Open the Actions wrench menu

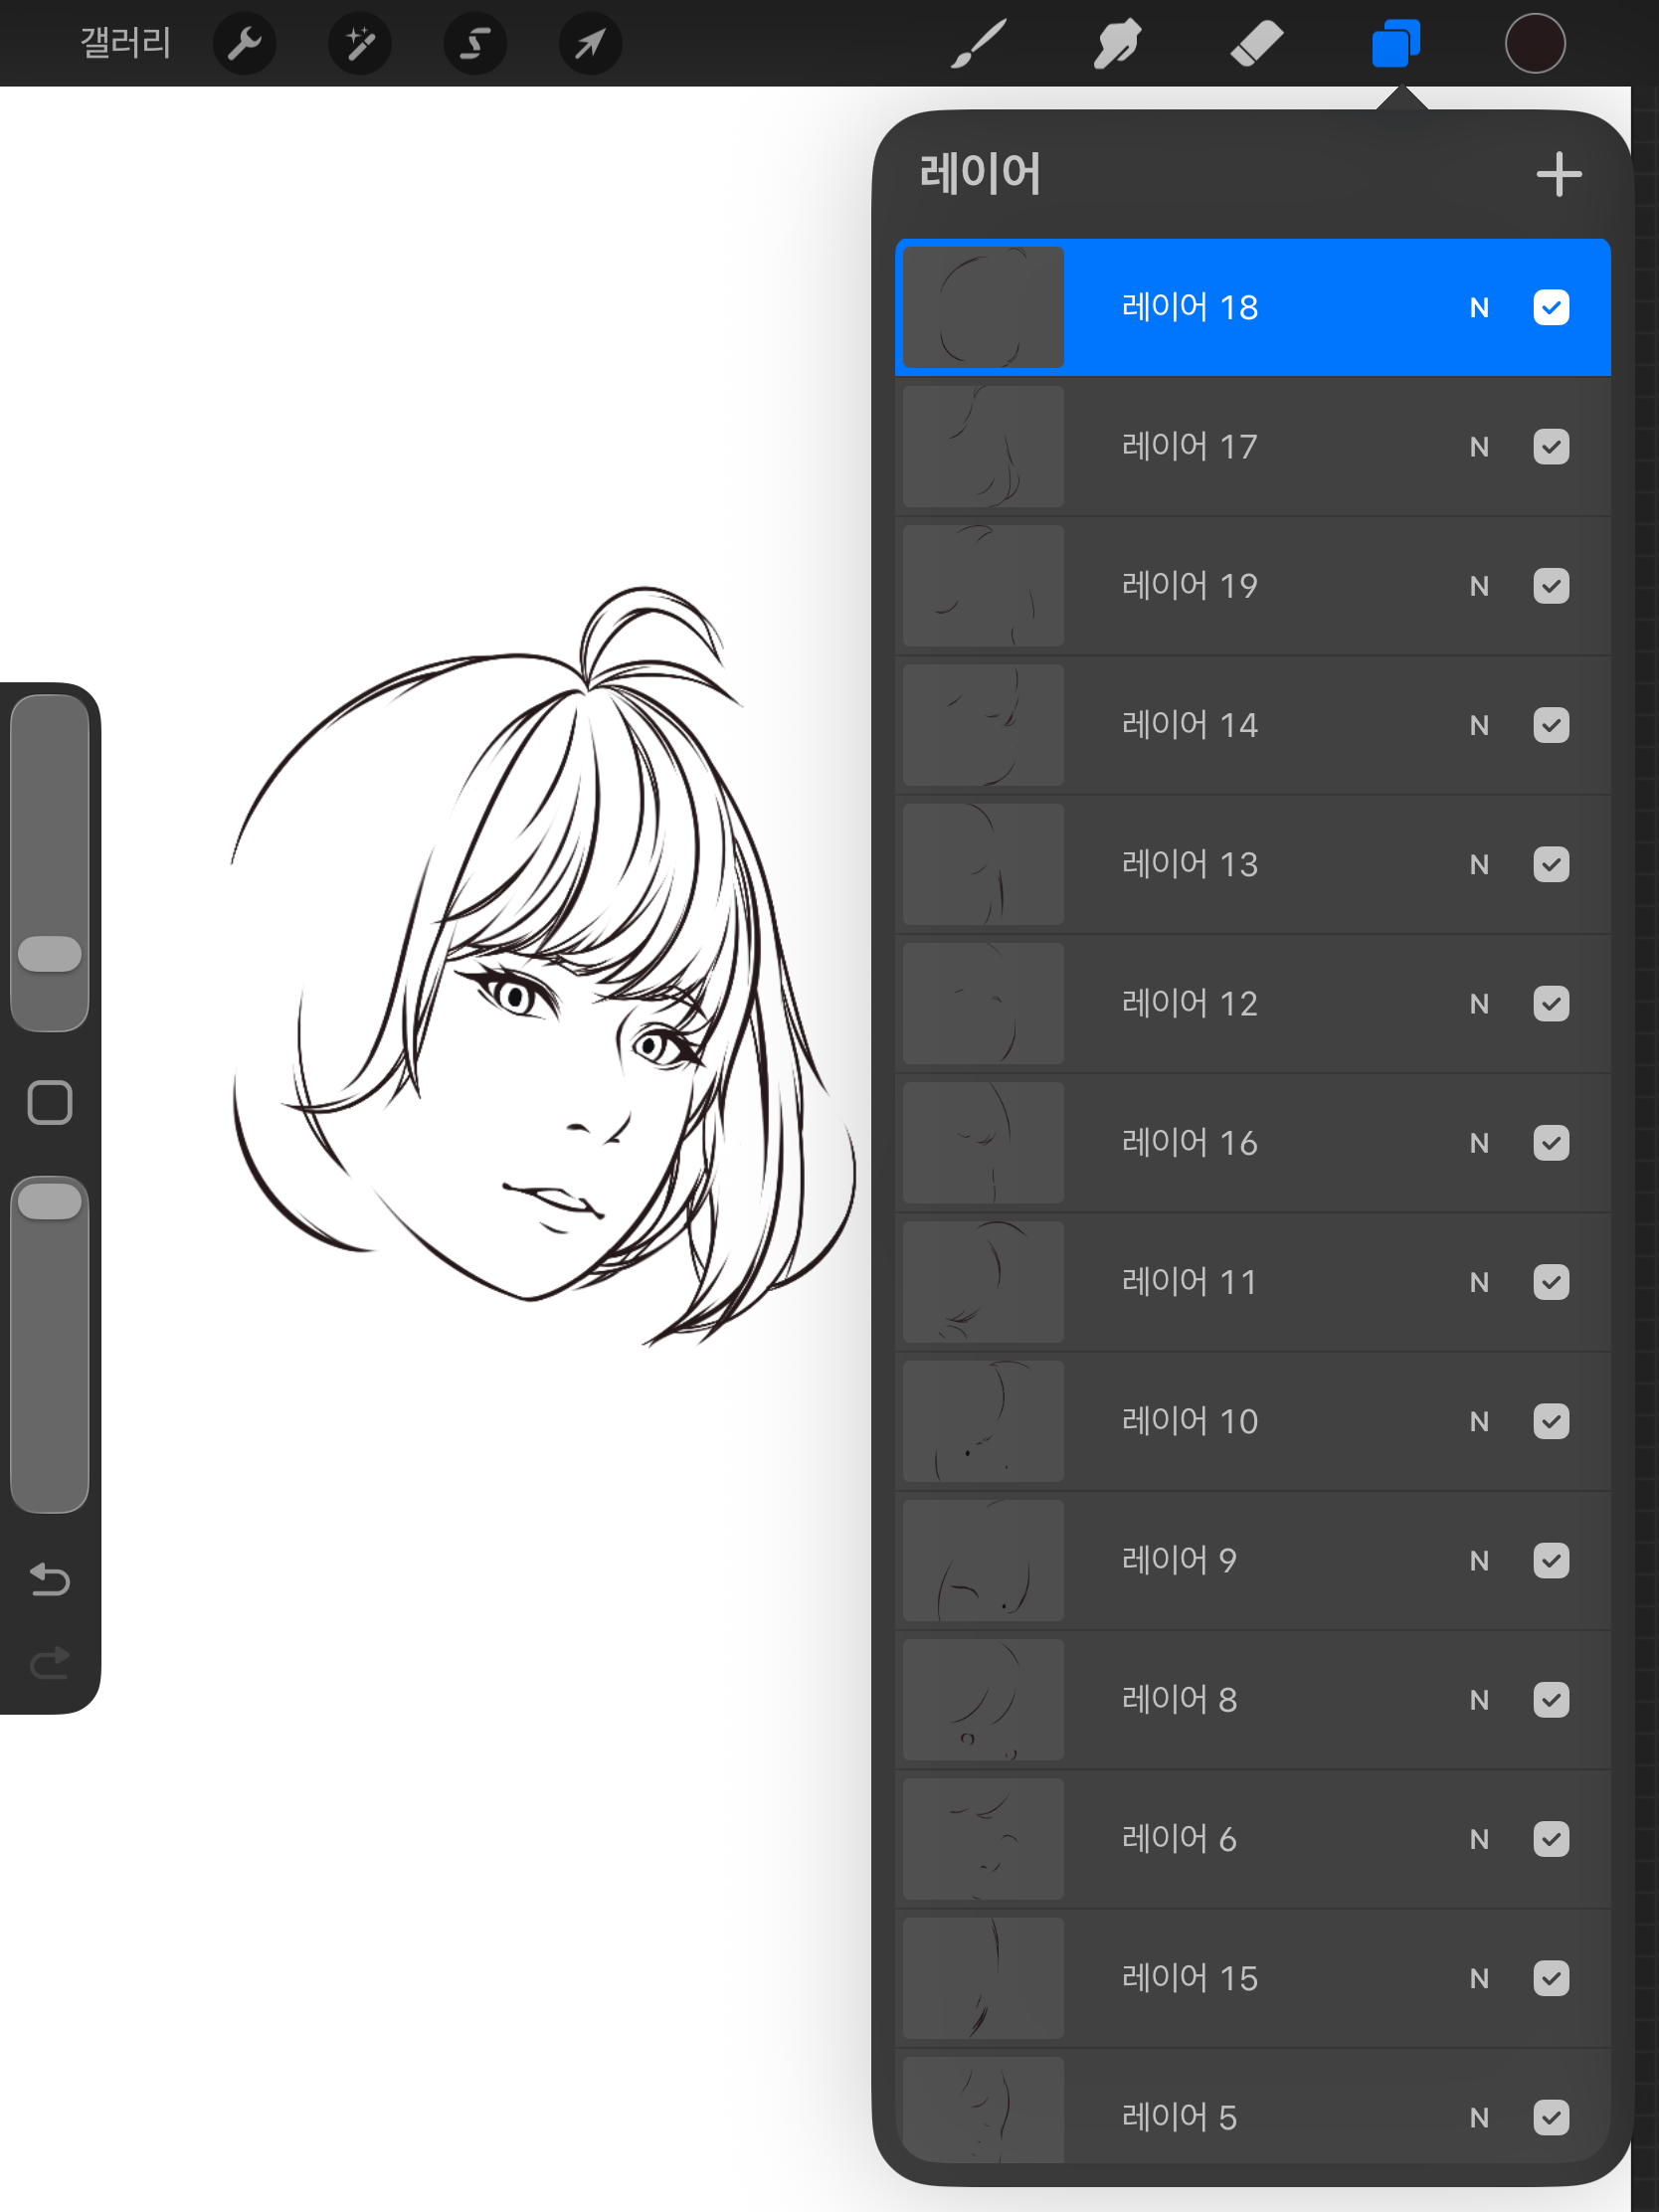click(x=244, y=44)
